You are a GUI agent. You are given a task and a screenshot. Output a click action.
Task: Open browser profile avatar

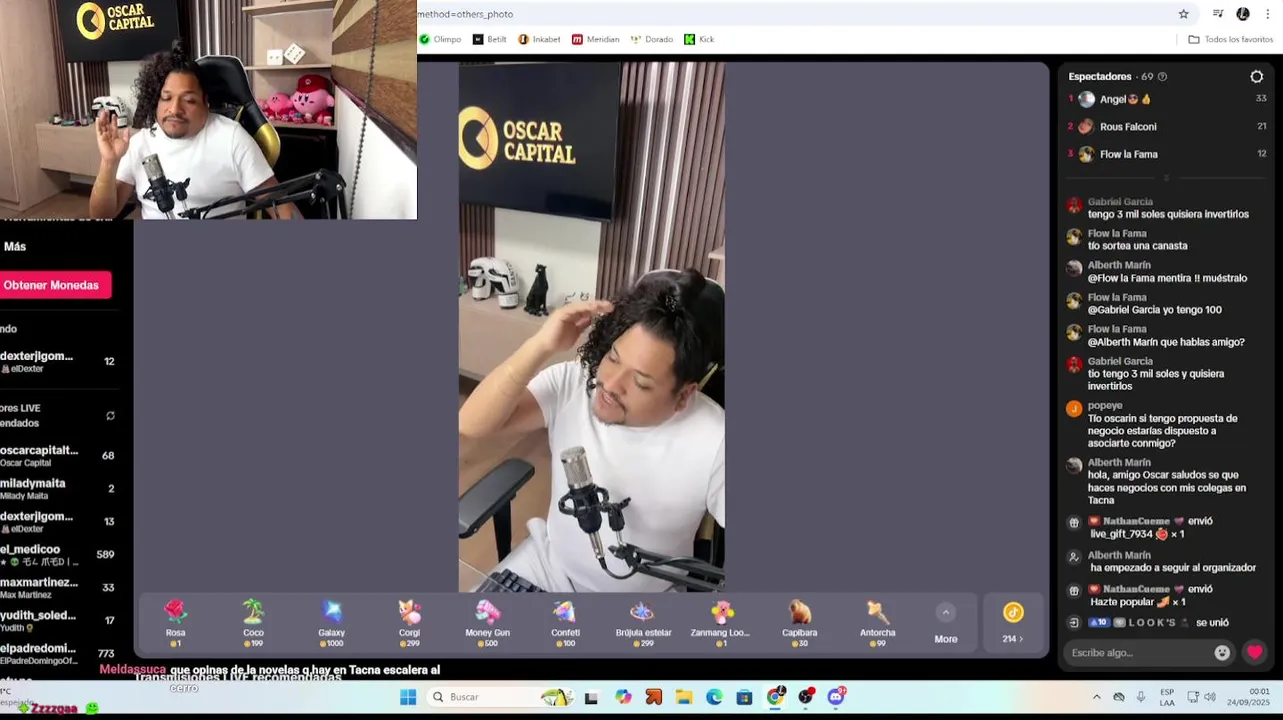point(1243,14)
